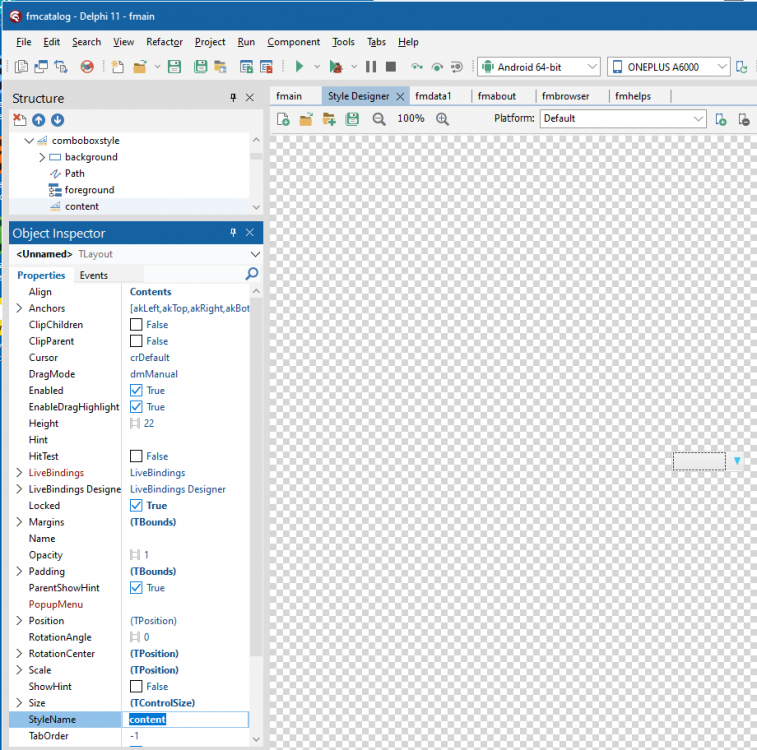
Task: Toggle the HitTest checkbox
Action: pyautogui.click(x=136, y=456)
